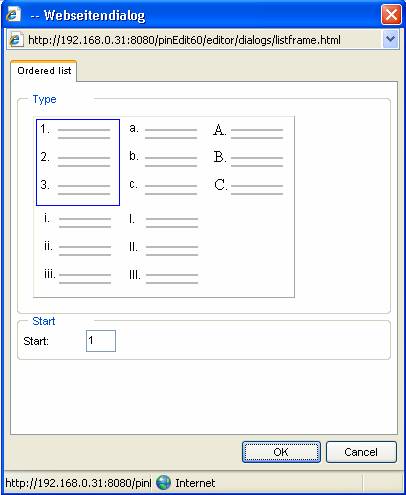The height and width of the screenshot is (495, 406).
Task: Click the Internet zone label in status bar
Action: click(x=195, y=483)
